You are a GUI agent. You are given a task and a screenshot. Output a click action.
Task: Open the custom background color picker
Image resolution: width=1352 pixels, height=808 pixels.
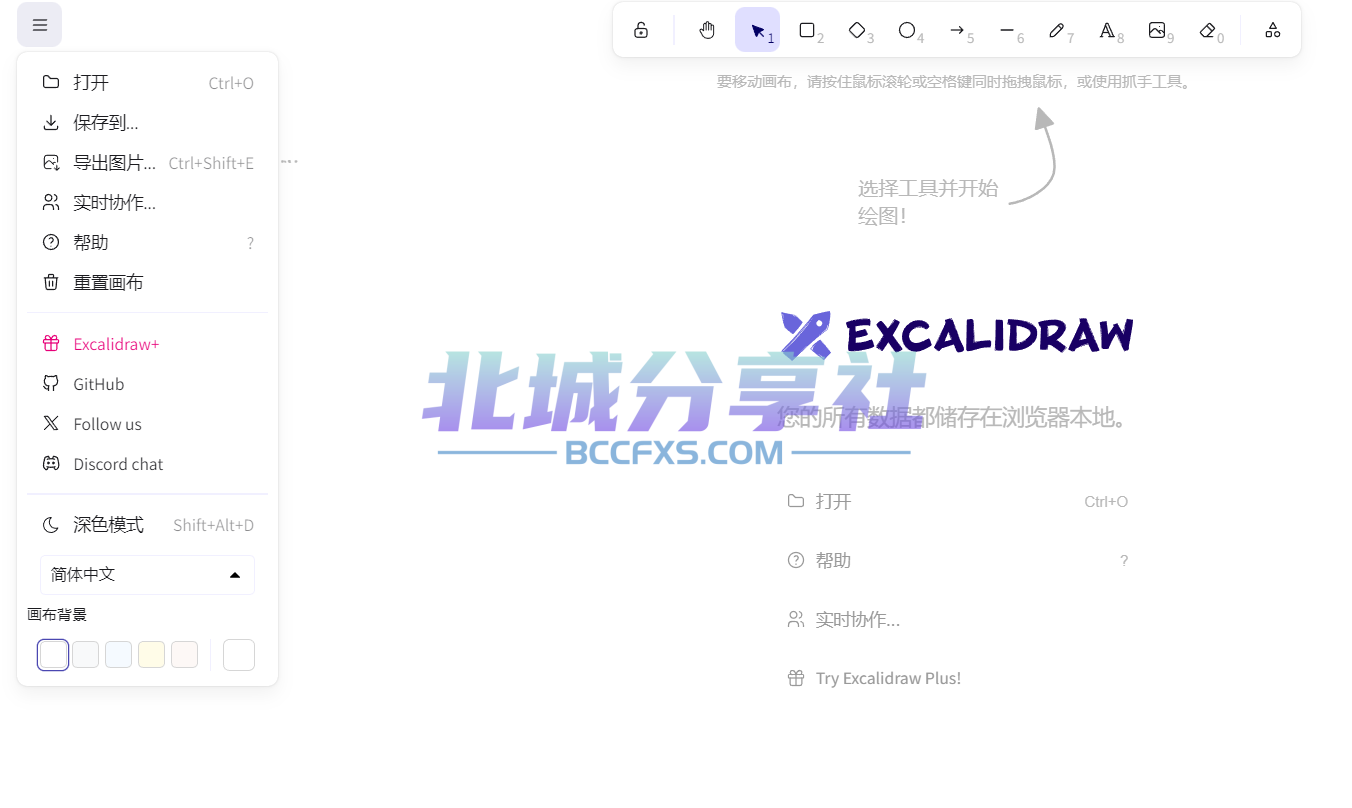click(239, 655)
